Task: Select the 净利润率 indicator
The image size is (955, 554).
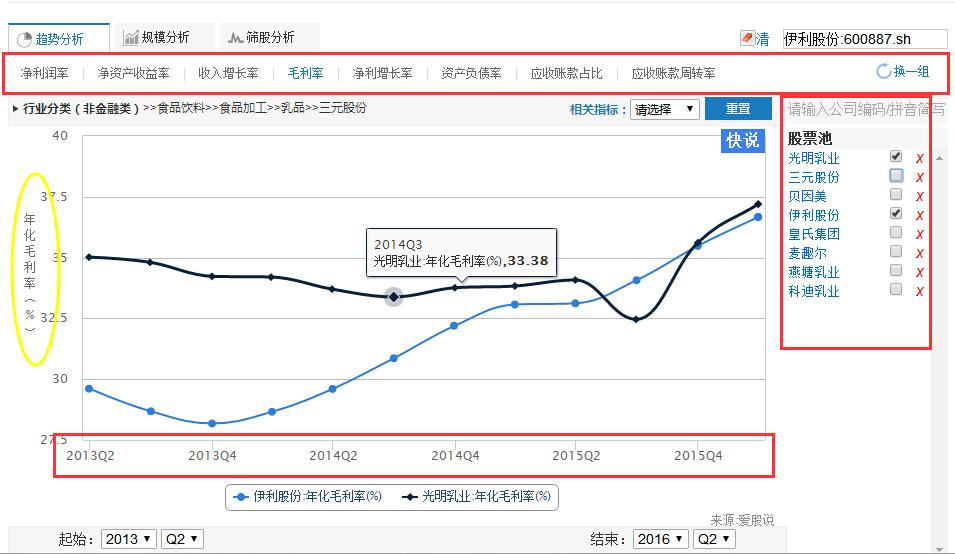Action: 44,74
